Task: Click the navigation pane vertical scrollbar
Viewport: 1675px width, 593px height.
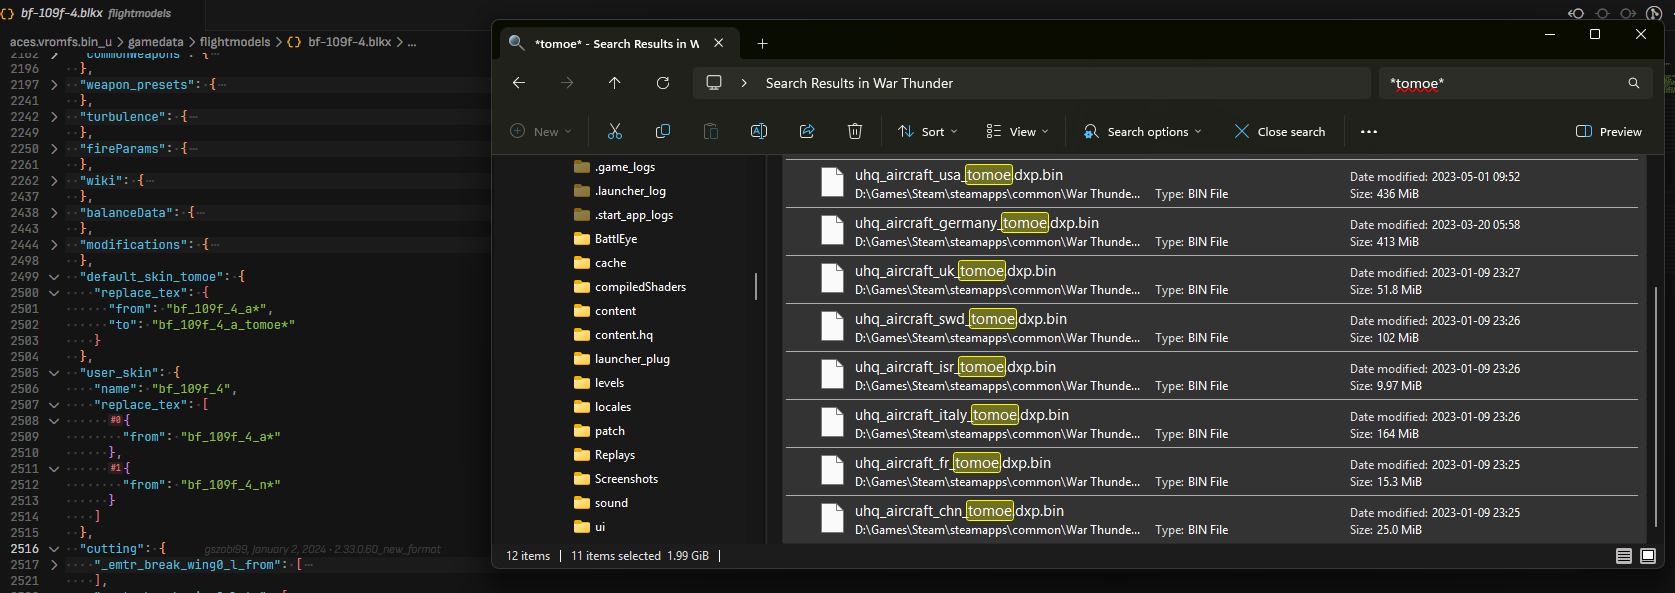Action: pyautogui.click(x=756, y=286)
